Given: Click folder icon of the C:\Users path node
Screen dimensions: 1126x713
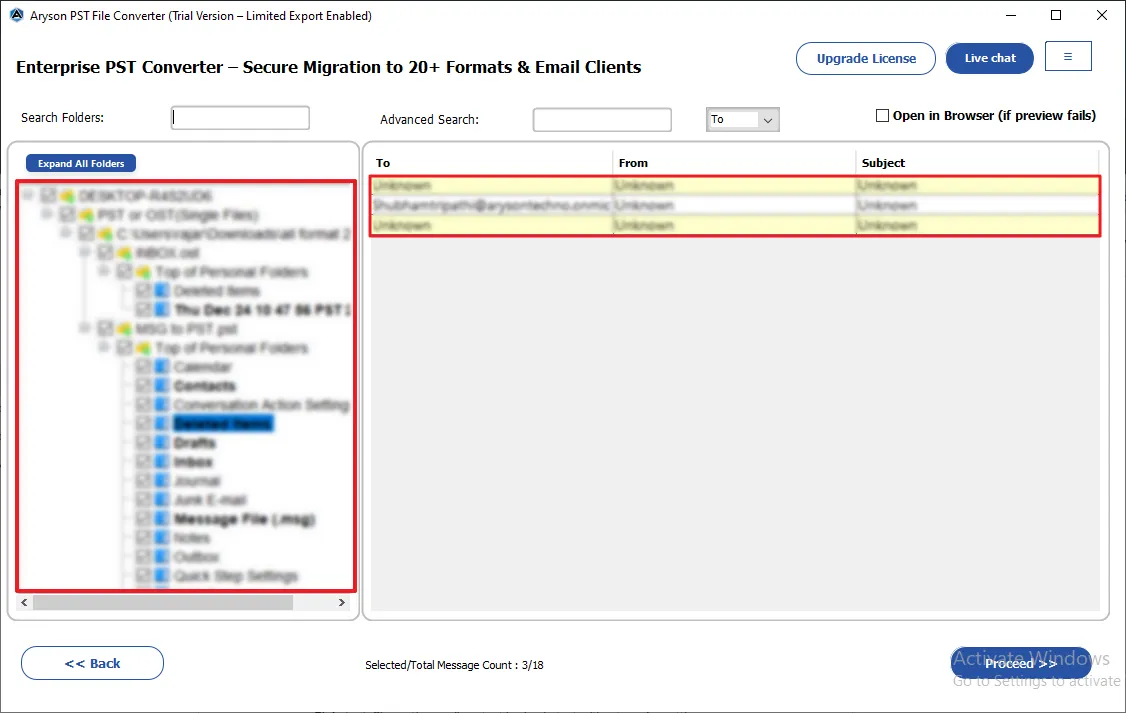Looking at the screenshot, I should click(x=106, y=233).
